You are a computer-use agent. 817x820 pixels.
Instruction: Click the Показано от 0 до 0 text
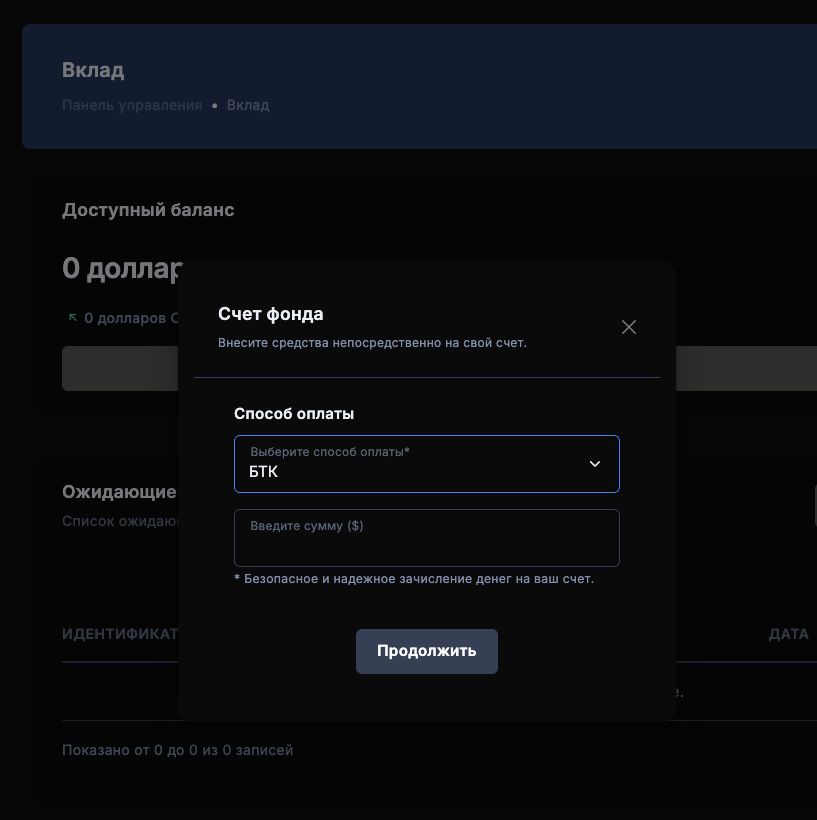point(177,750)
